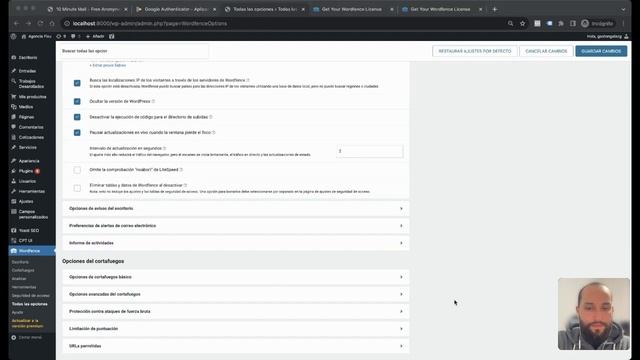640x360 pixels.
Task: Click 'Cerrar menú' collapse link
Action: pyautogui.click(x=27, y=338)
